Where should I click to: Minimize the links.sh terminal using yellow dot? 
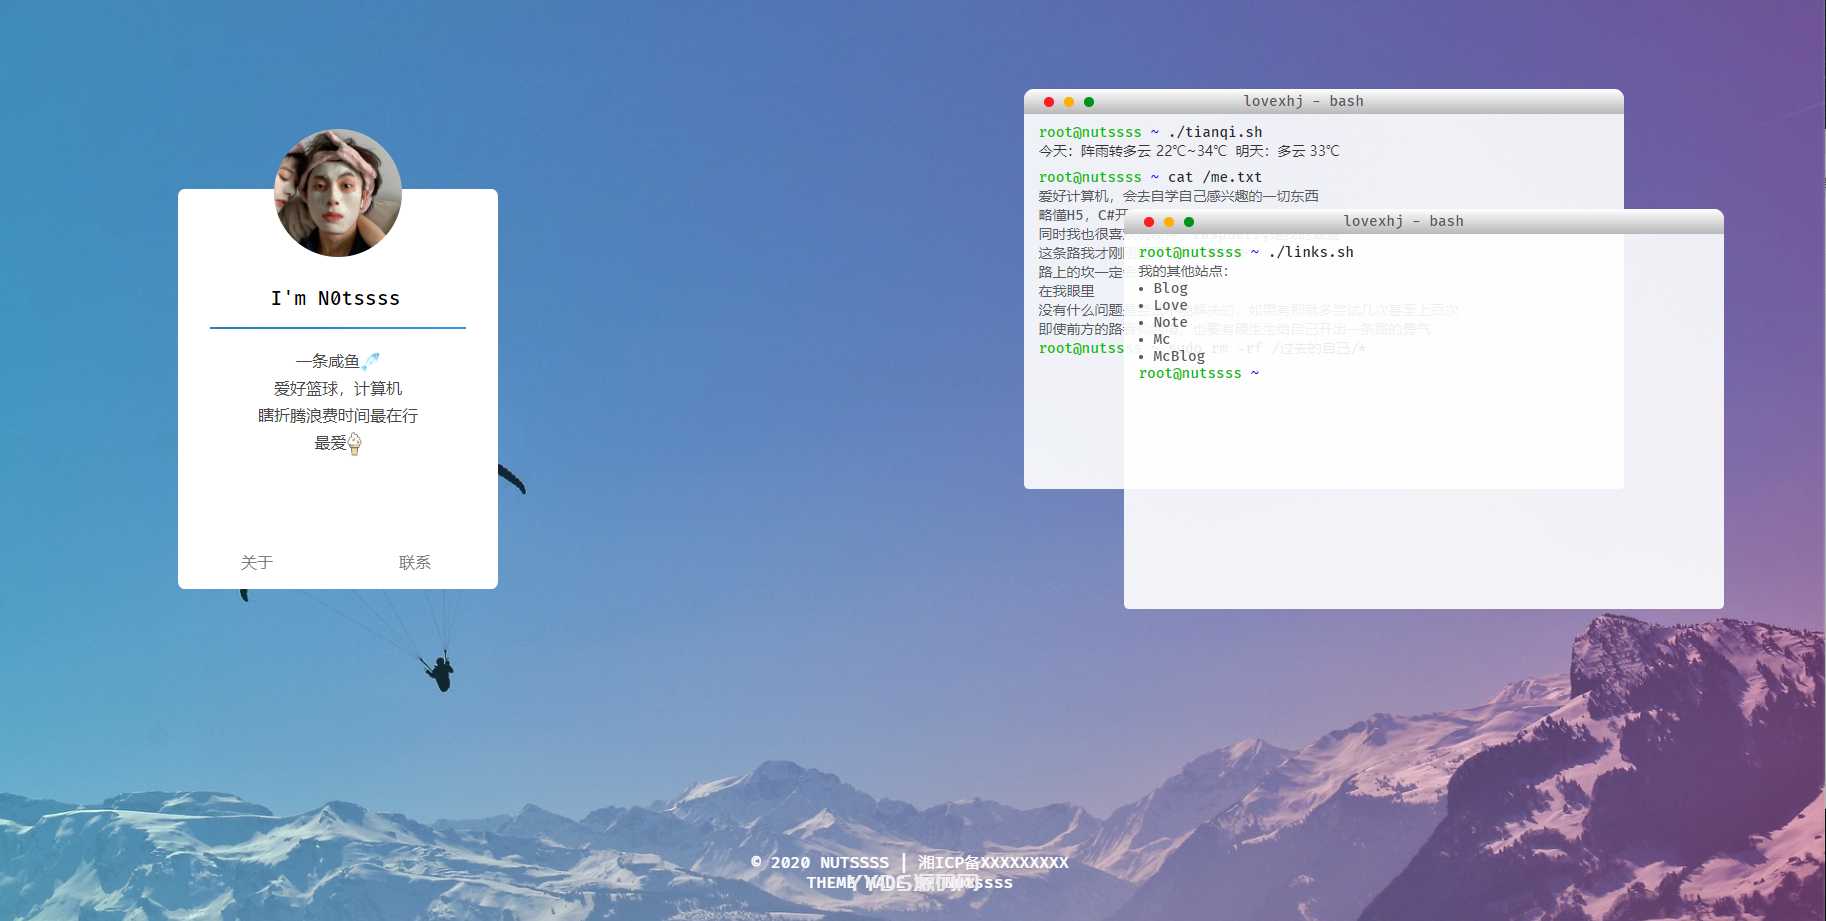(1169, 222)
